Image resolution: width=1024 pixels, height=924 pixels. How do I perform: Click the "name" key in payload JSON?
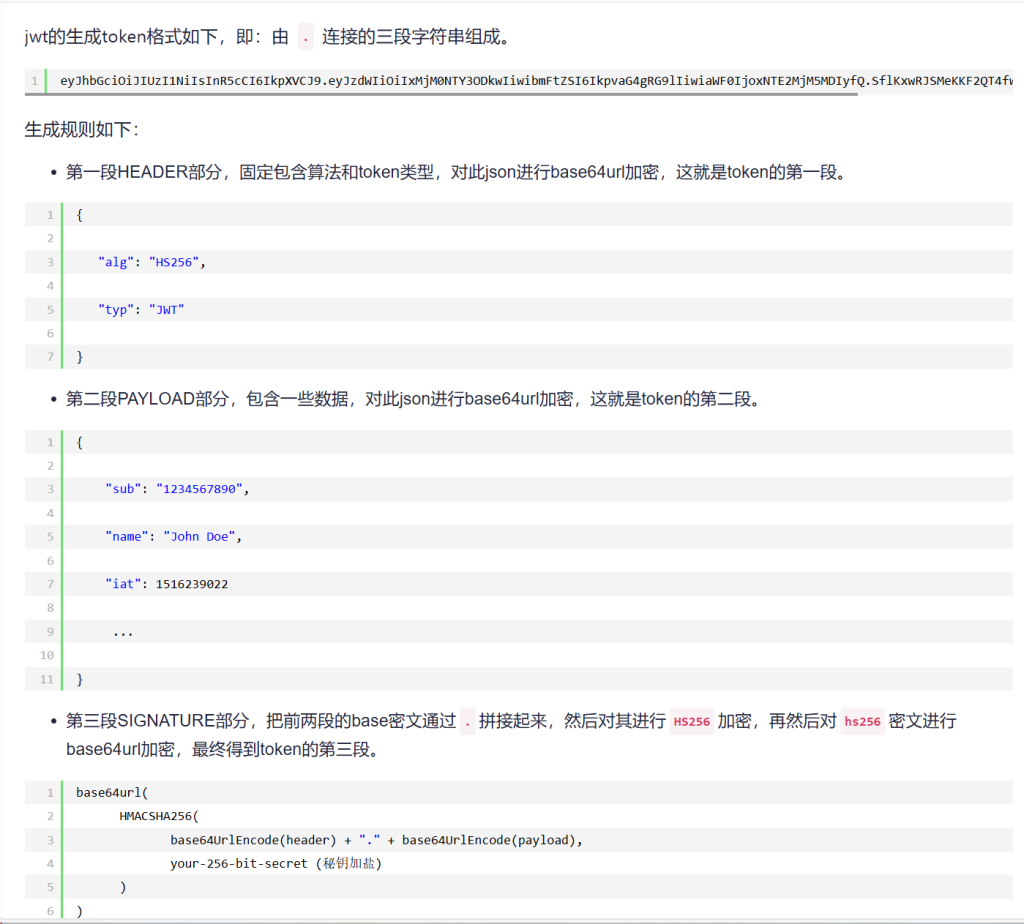point(126,537)
